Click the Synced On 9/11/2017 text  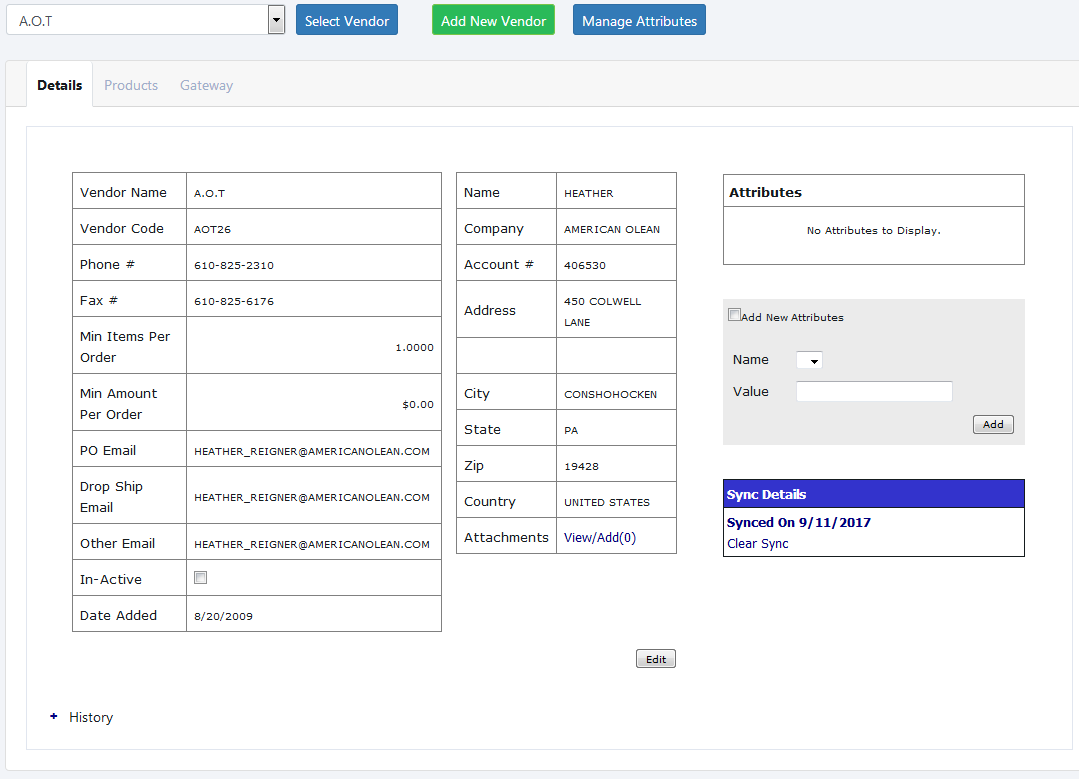point(799,522)
